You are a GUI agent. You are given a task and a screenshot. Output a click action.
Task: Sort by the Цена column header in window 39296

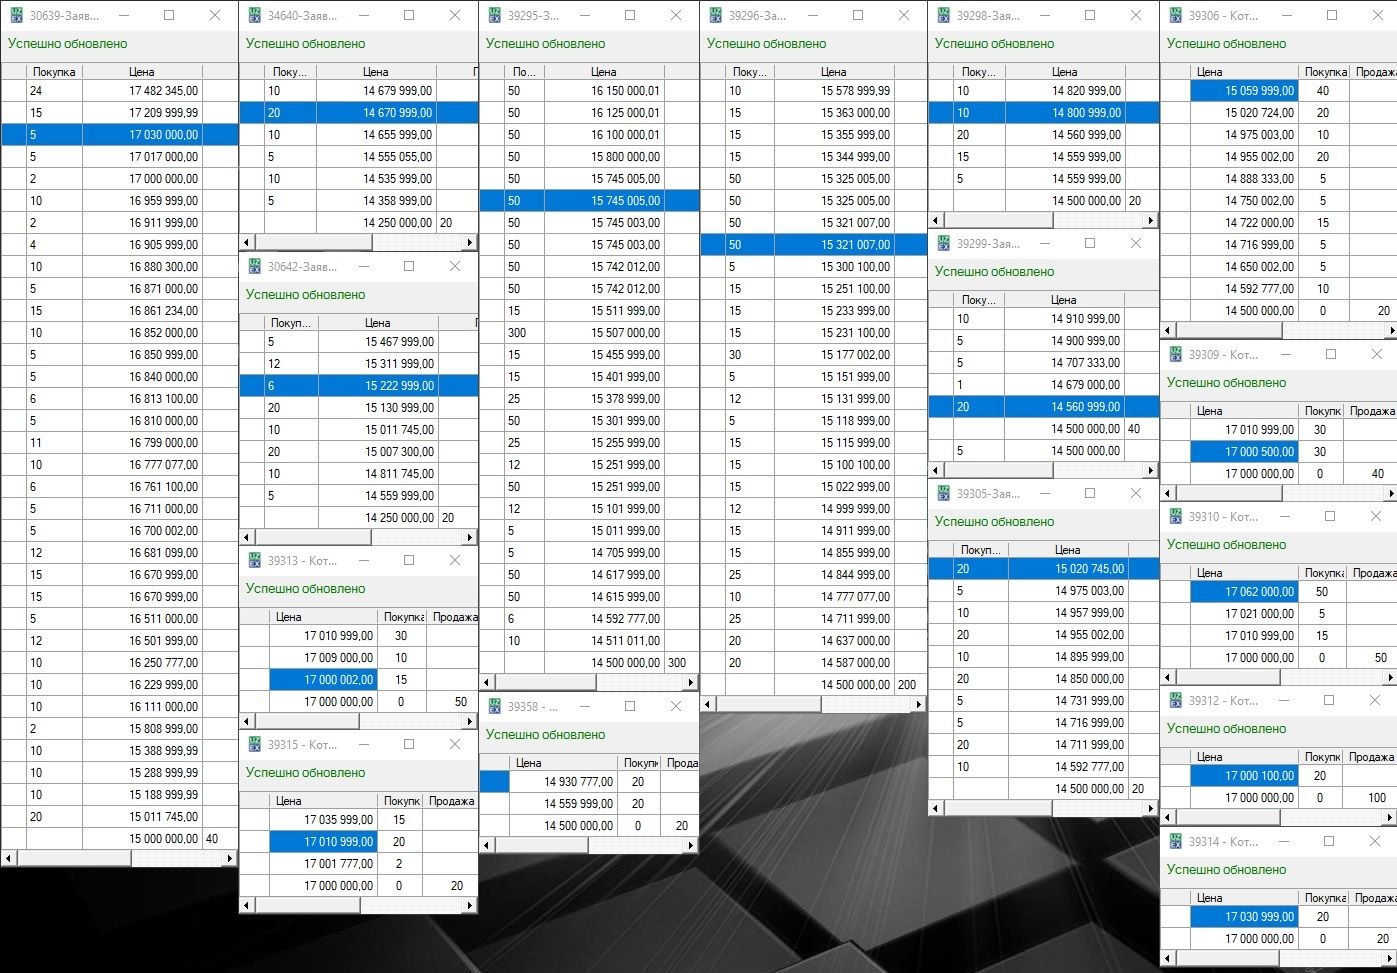833,72
